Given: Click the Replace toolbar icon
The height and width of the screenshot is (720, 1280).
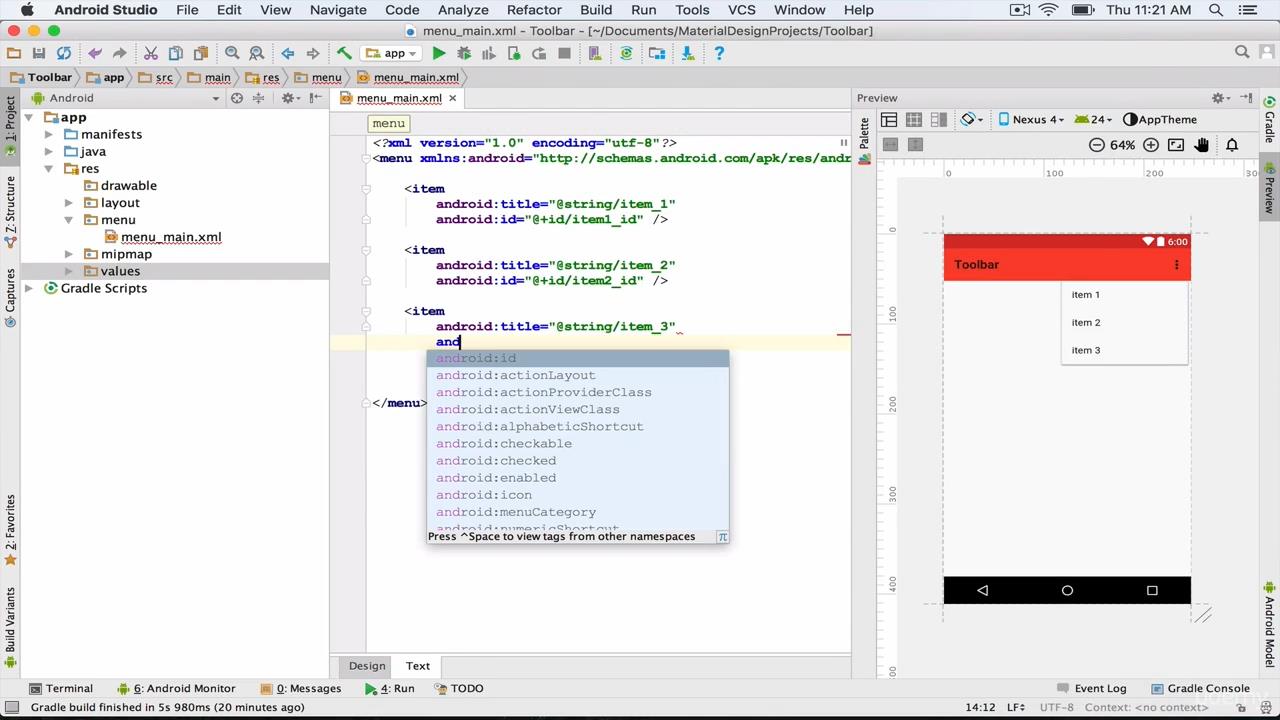Looking at the screenshot, I should 257,53.
